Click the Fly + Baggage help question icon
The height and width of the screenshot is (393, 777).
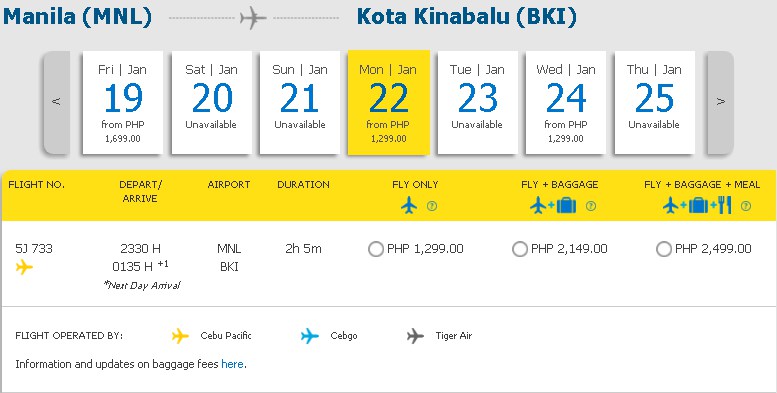click(591, 206)
